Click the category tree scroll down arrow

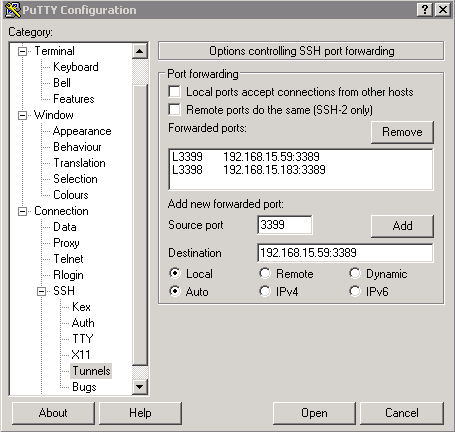140,387
